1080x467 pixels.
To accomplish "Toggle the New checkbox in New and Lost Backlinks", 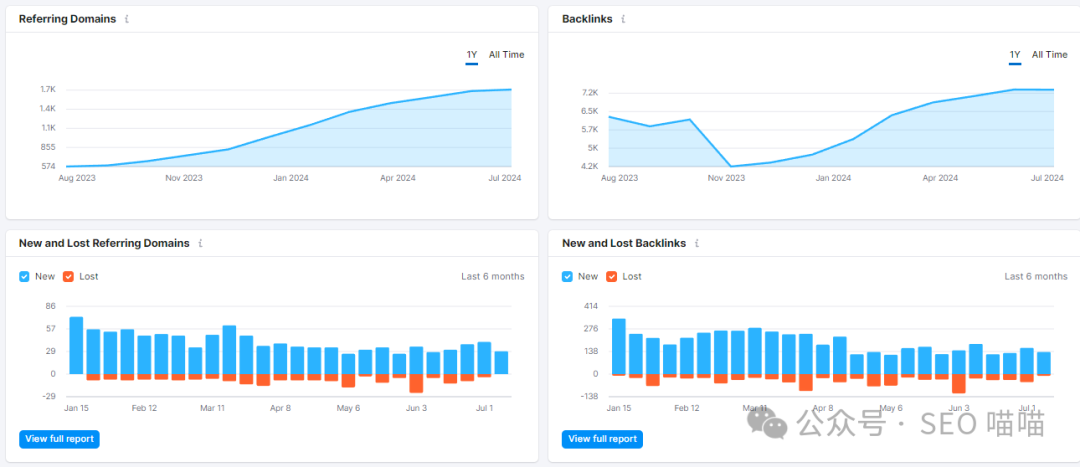I will [567, 276].
